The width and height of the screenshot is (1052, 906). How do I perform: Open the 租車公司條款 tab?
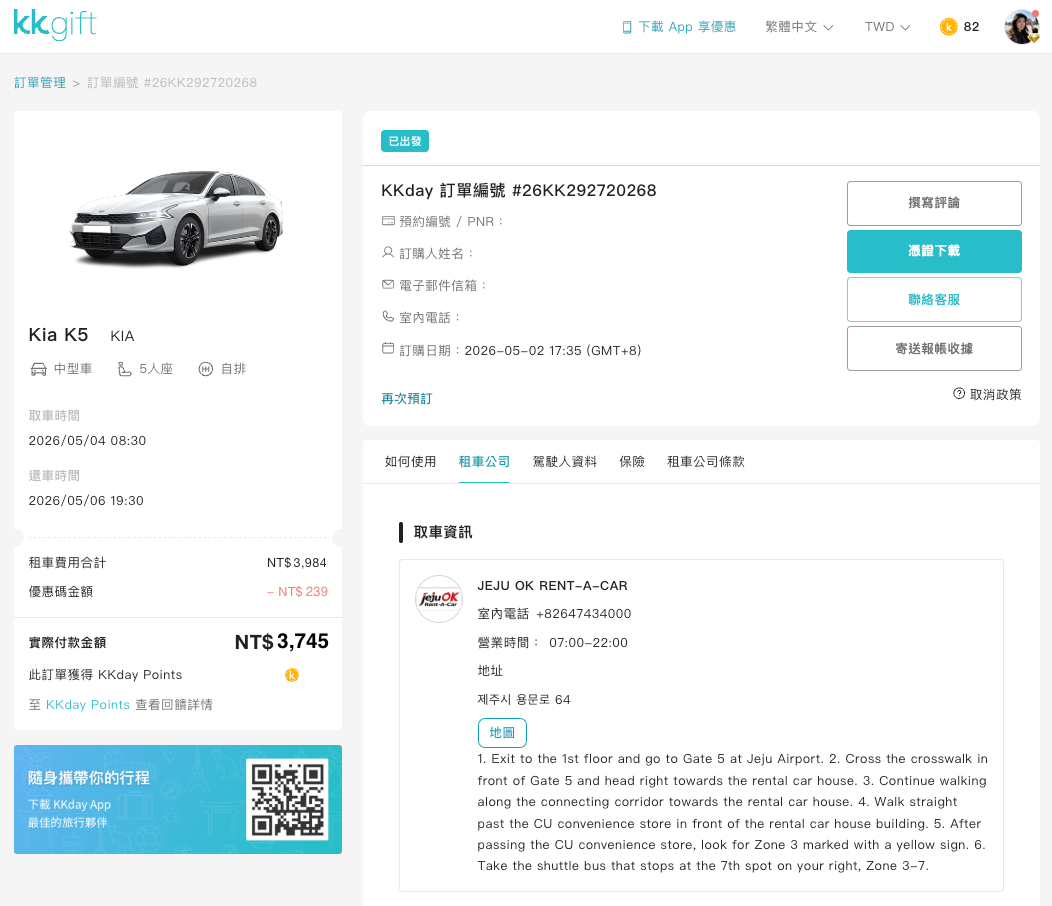tap(706, 462)
